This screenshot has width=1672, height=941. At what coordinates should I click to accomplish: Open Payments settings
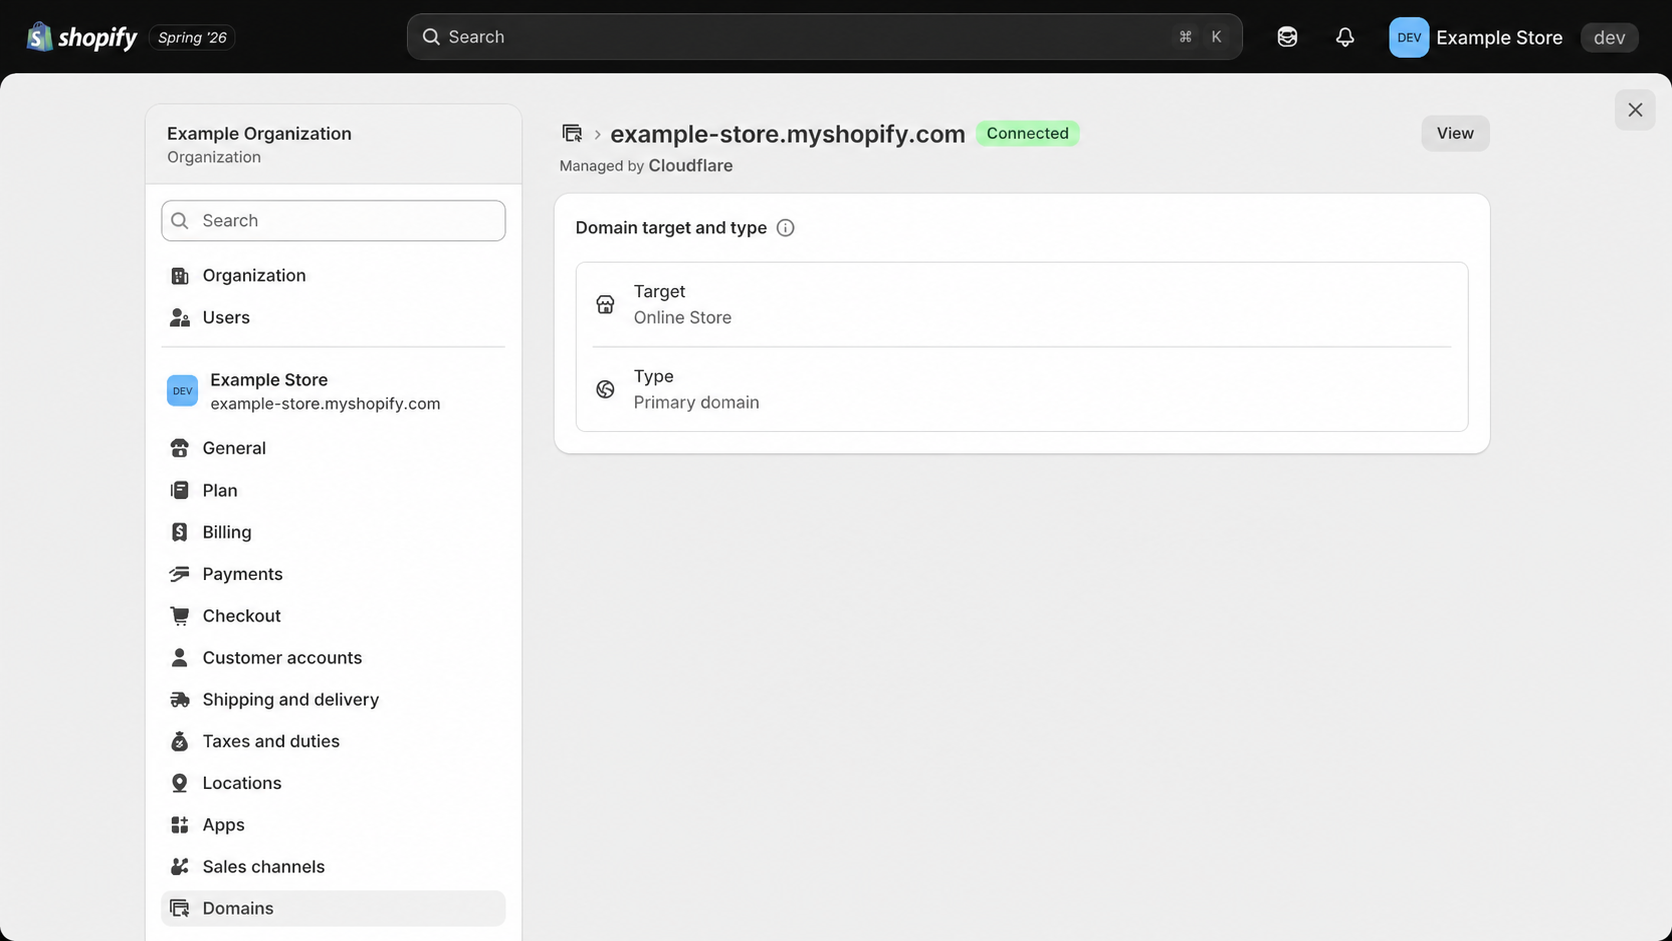333,574
